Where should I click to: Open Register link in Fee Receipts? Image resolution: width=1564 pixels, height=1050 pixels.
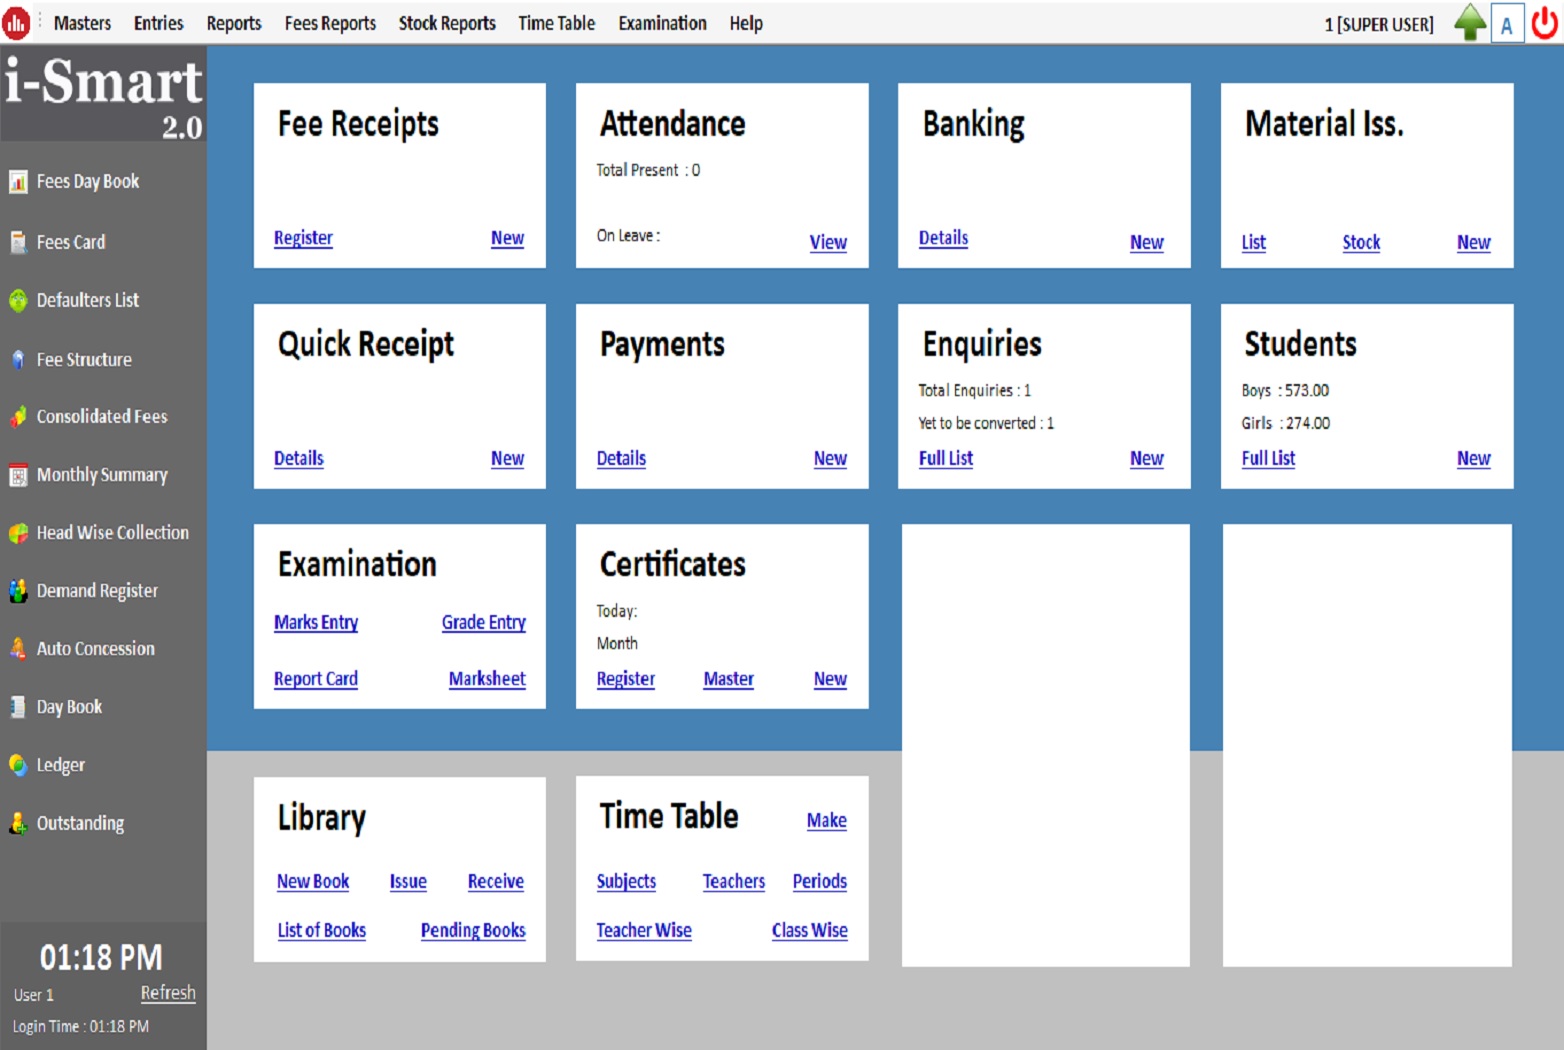(303, 238)
